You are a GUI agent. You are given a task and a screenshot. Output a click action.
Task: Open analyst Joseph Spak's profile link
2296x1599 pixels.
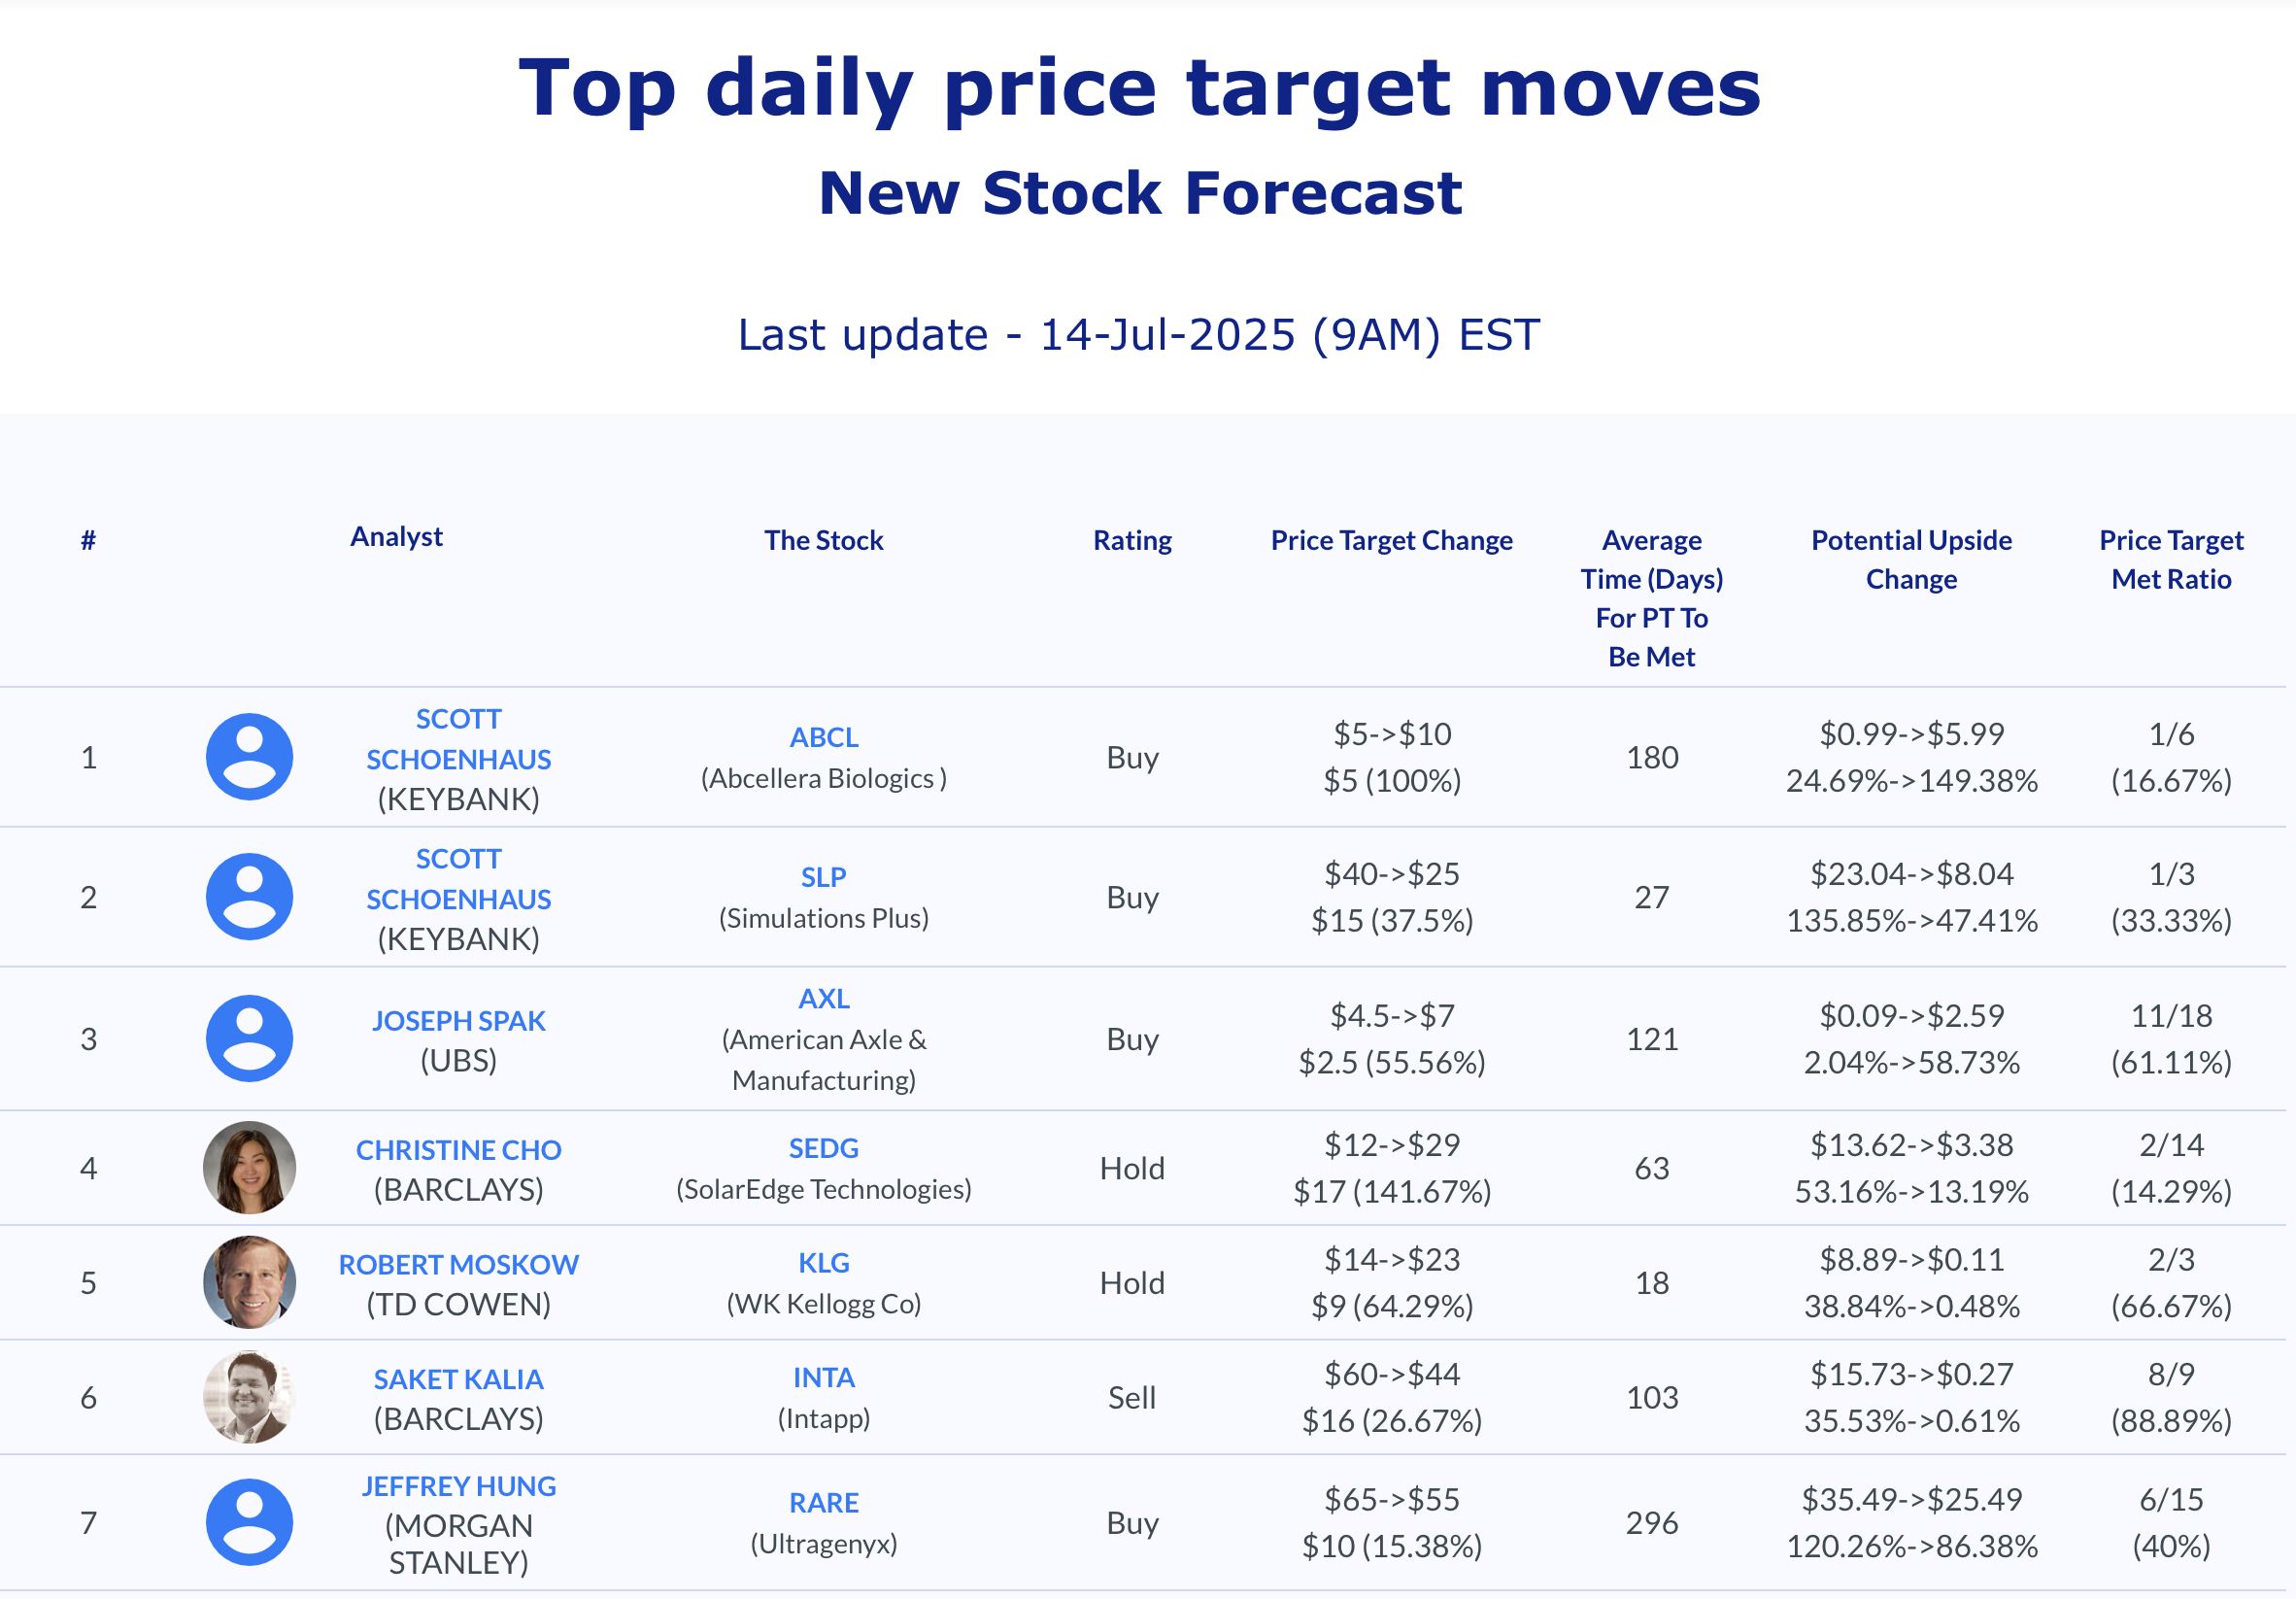459,1021
